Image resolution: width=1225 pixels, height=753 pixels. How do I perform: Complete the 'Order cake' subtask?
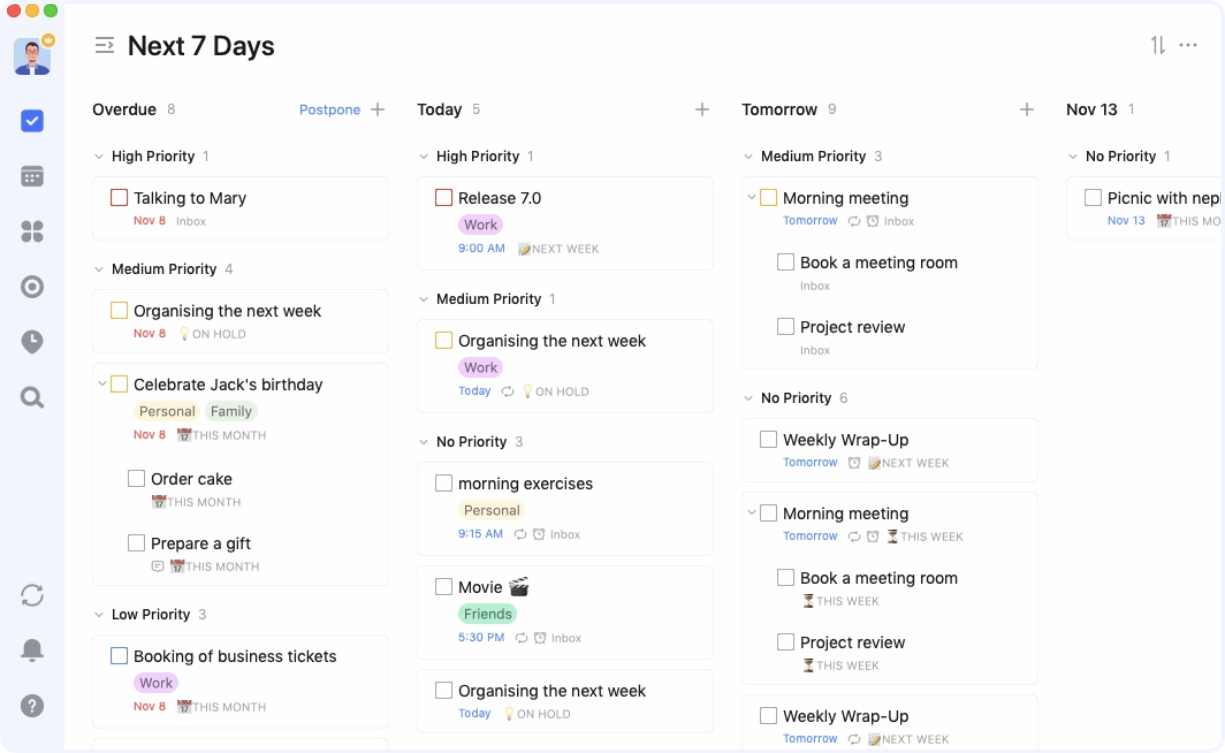pos(137,478)
